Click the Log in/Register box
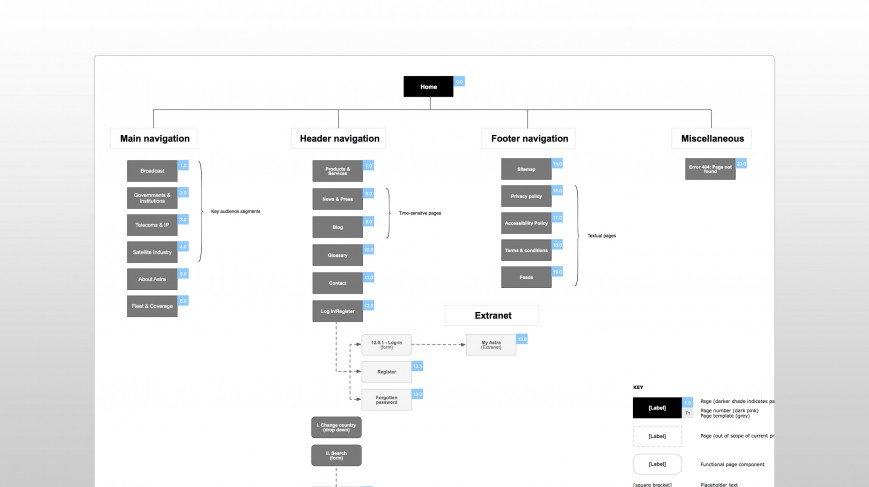869x487 pixels. click(338, 311)
